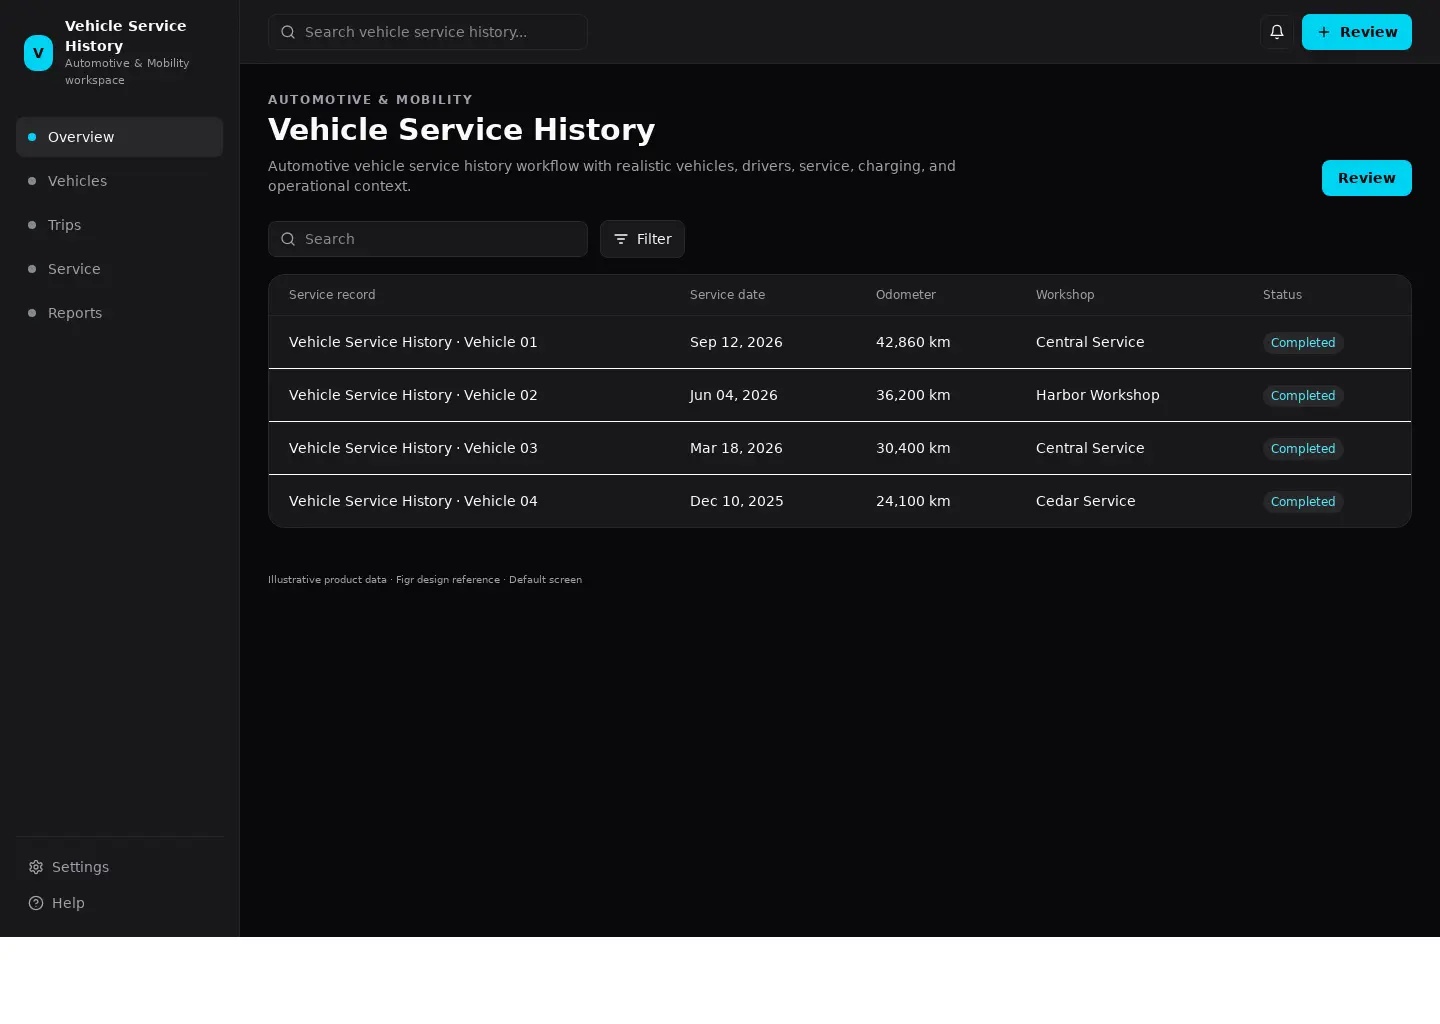The height and width of the screenshot is (1024, 1440).
Task: Select the Sep 12, 2026 date cell
Action: click(x=736, y=342)
